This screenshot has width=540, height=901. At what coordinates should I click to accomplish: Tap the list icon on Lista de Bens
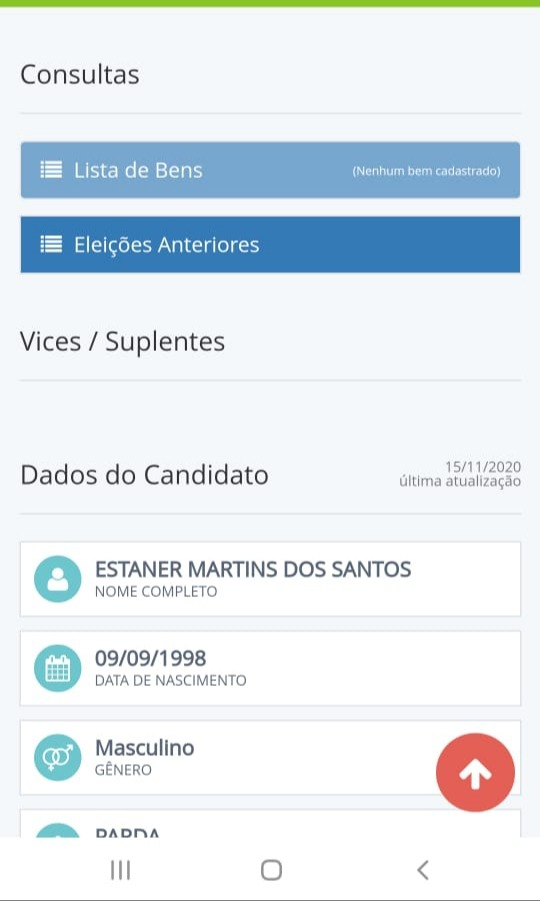[x=51, y=170]
